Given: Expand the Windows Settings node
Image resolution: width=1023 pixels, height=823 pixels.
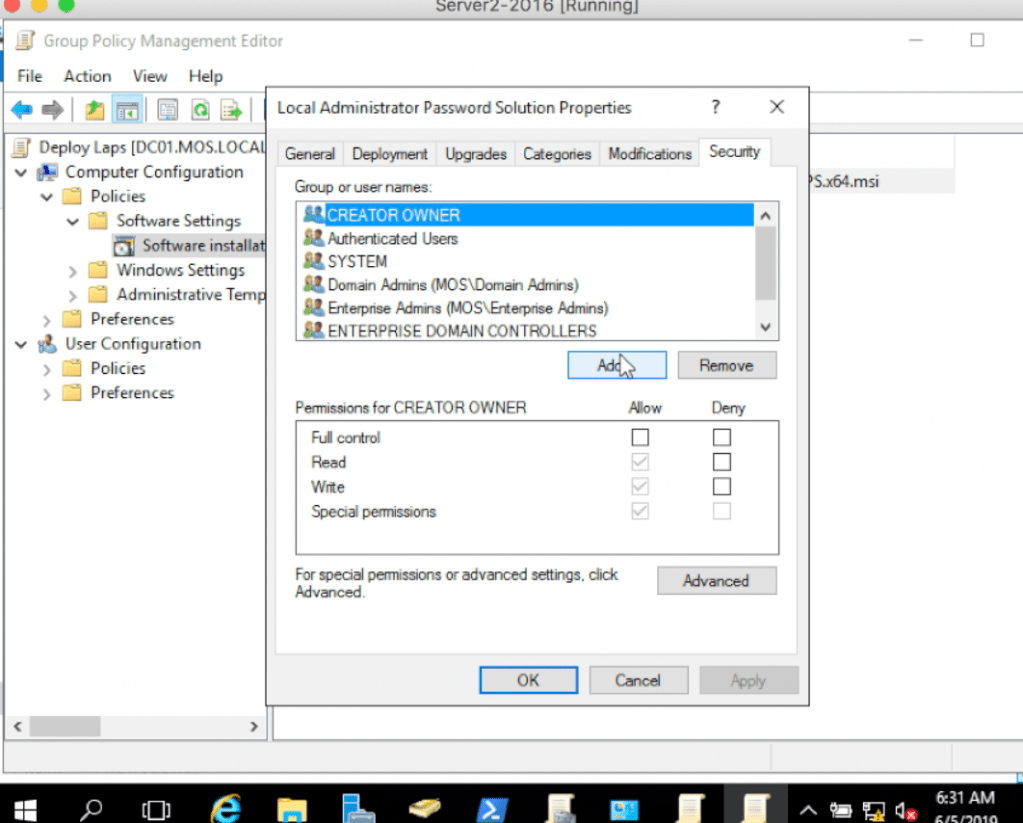Looking at the screenshot, I should [x=71, y=270].
